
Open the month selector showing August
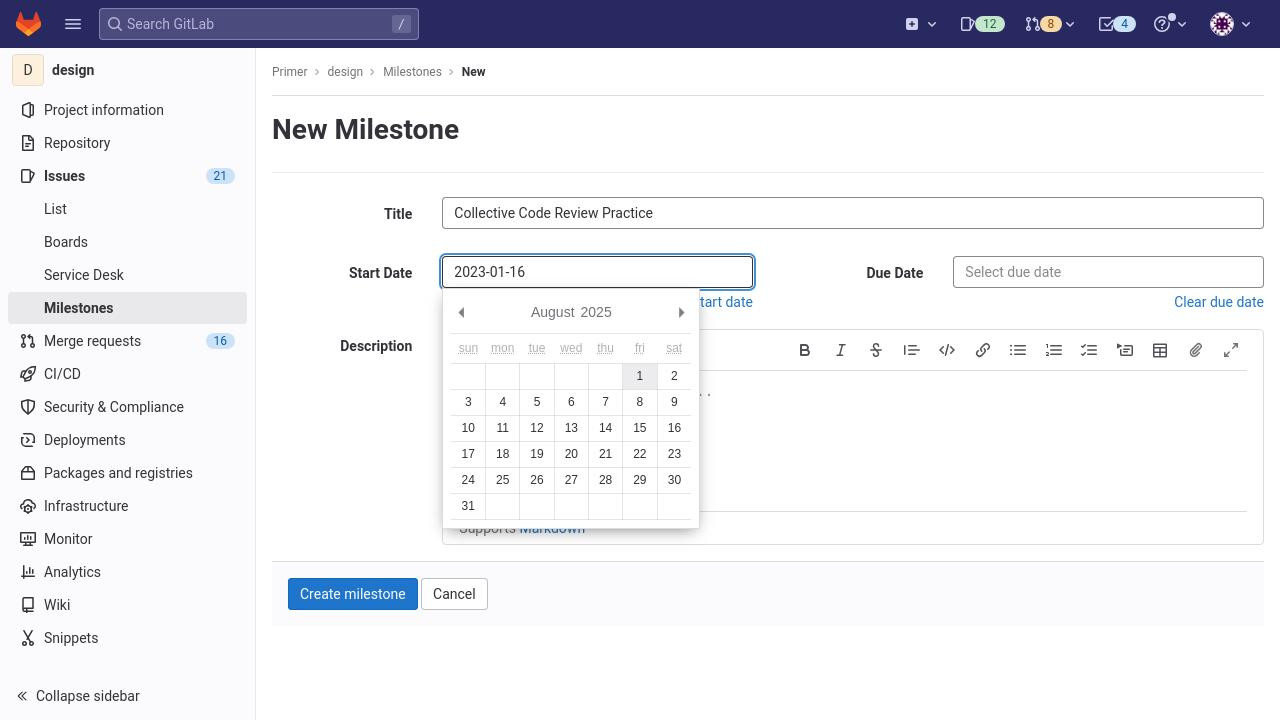[553, 312]
